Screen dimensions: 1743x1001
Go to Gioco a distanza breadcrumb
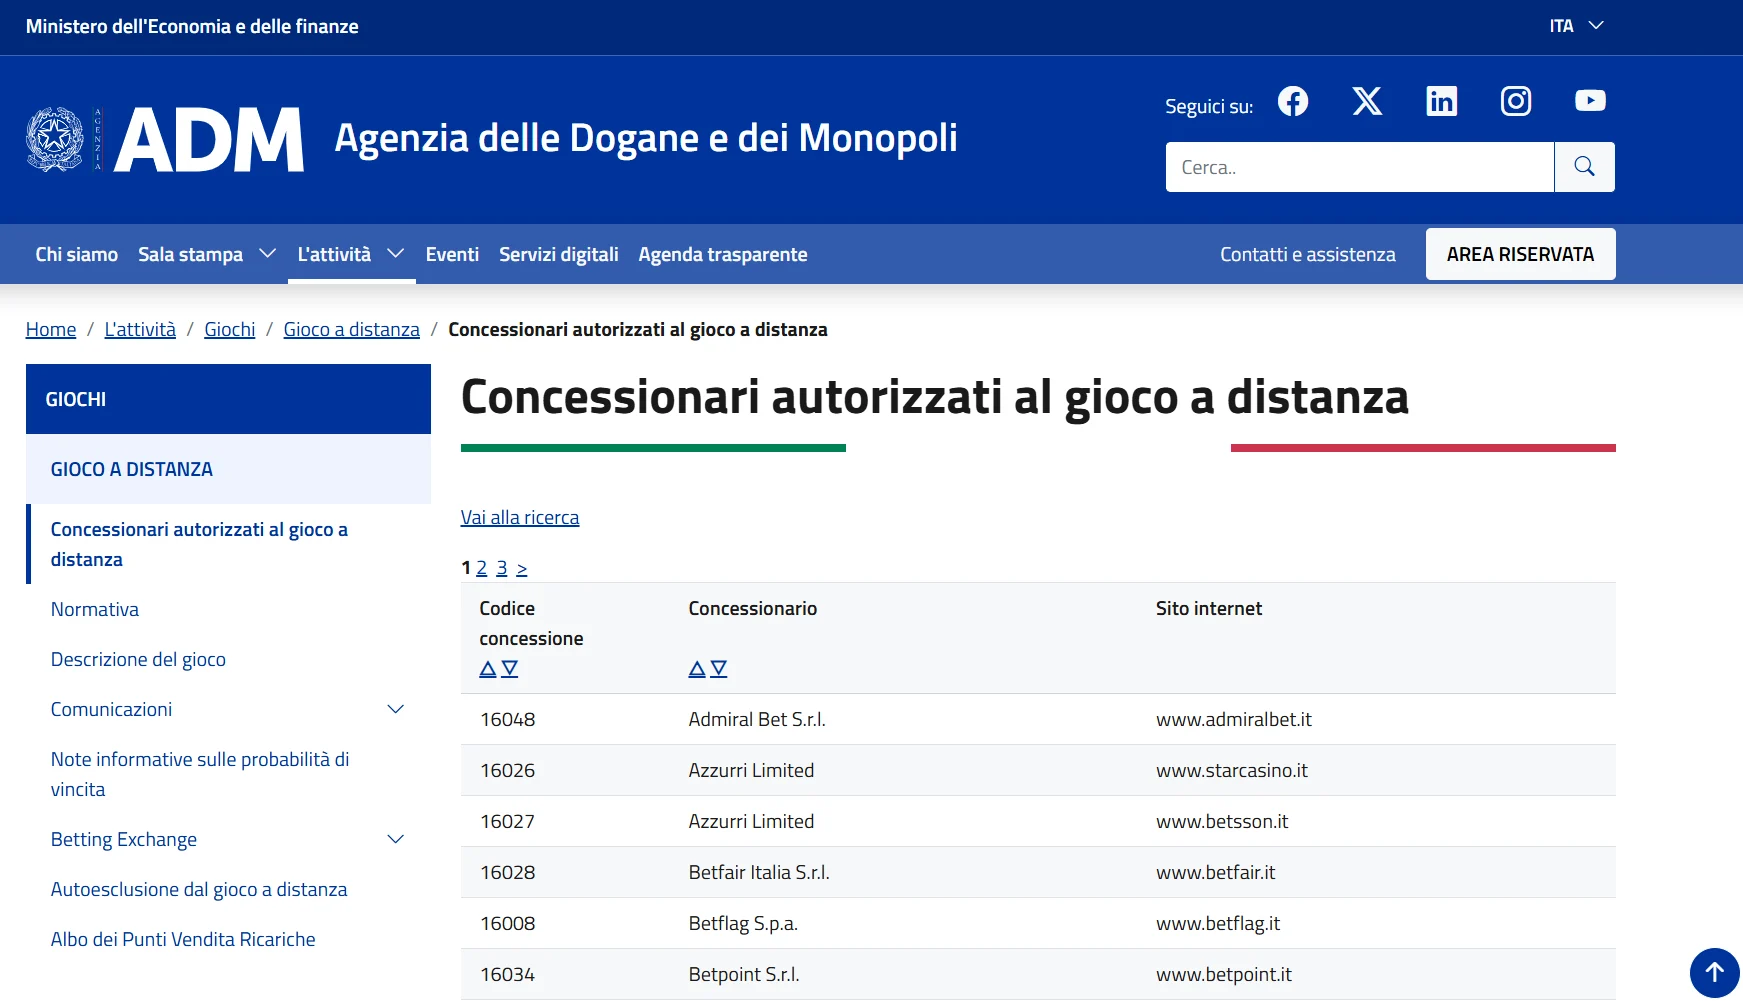pos(352,330)
